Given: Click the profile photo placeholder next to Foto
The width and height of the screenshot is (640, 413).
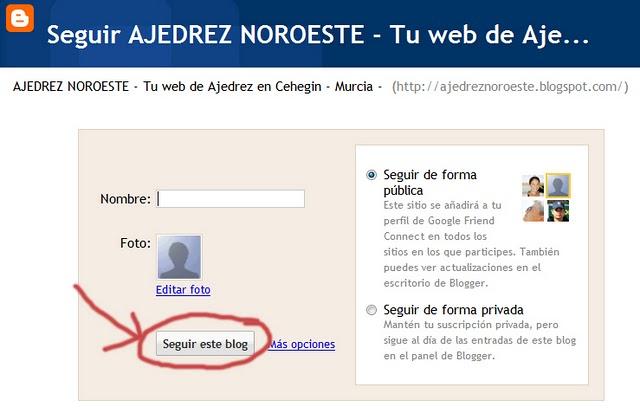Looking at the screenshot, I should [180, 257].
